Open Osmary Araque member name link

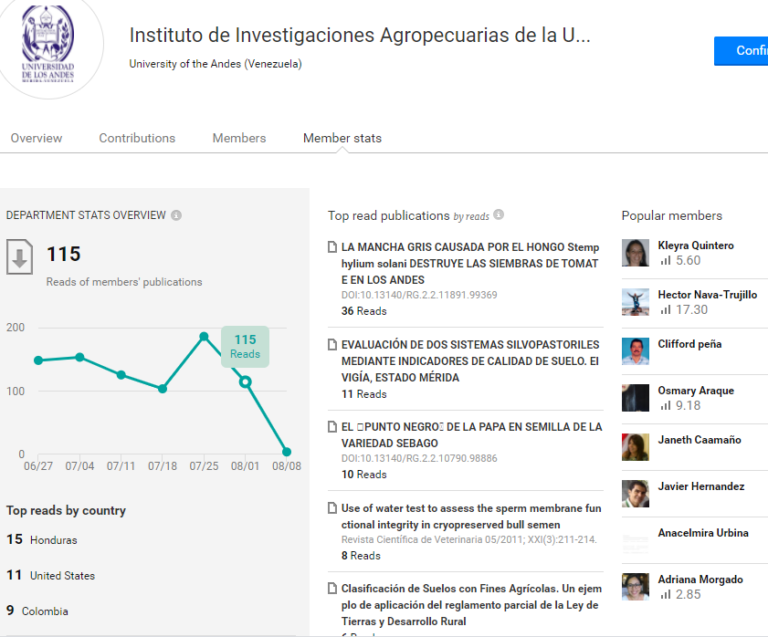[696, 390]
